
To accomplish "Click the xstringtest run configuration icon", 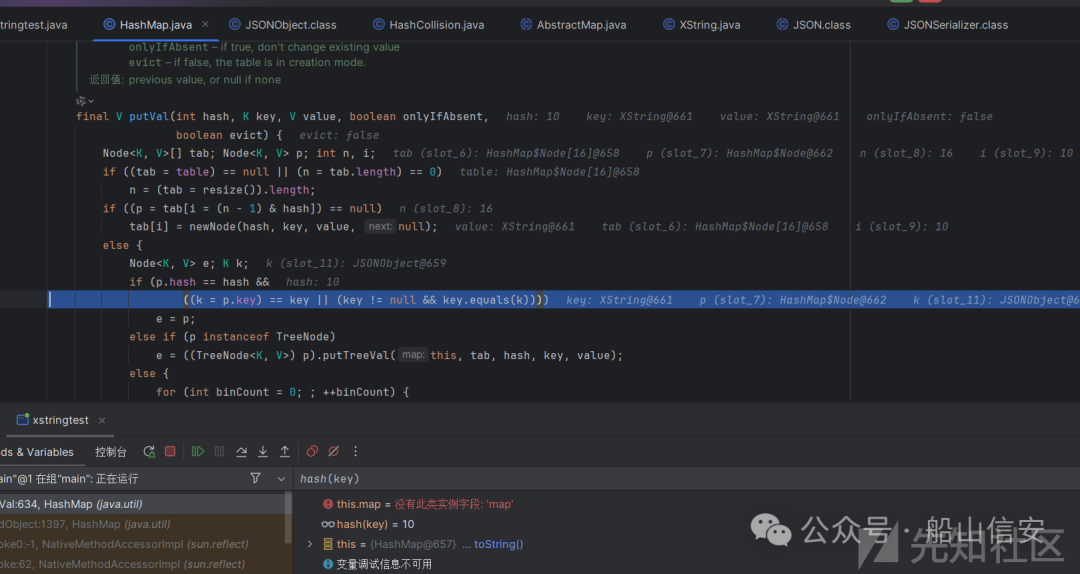I will pyautogui.click(x=23, y=420).
